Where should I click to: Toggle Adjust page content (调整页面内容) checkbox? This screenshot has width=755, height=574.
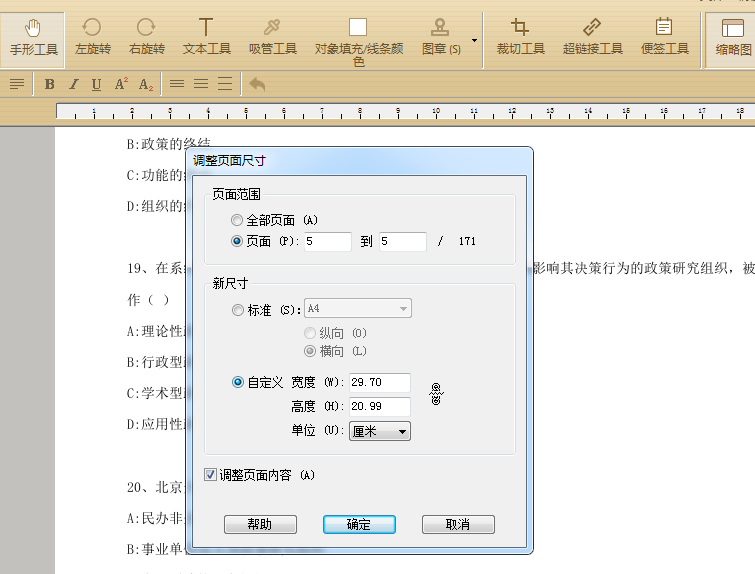click(x=210, y=475)
